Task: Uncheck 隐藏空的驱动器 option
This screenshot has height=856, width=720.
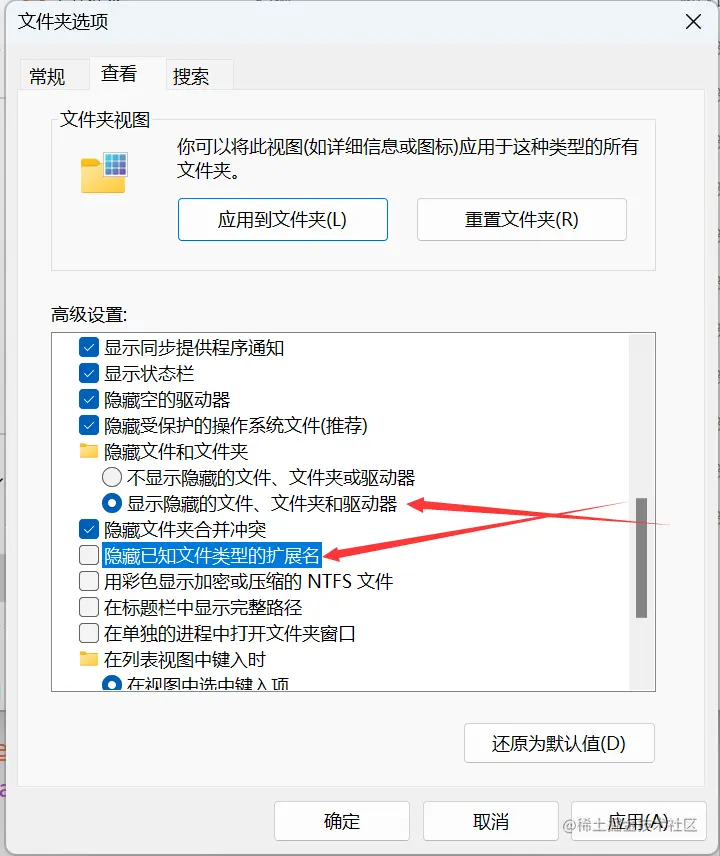Action: [x=88, y=399]
